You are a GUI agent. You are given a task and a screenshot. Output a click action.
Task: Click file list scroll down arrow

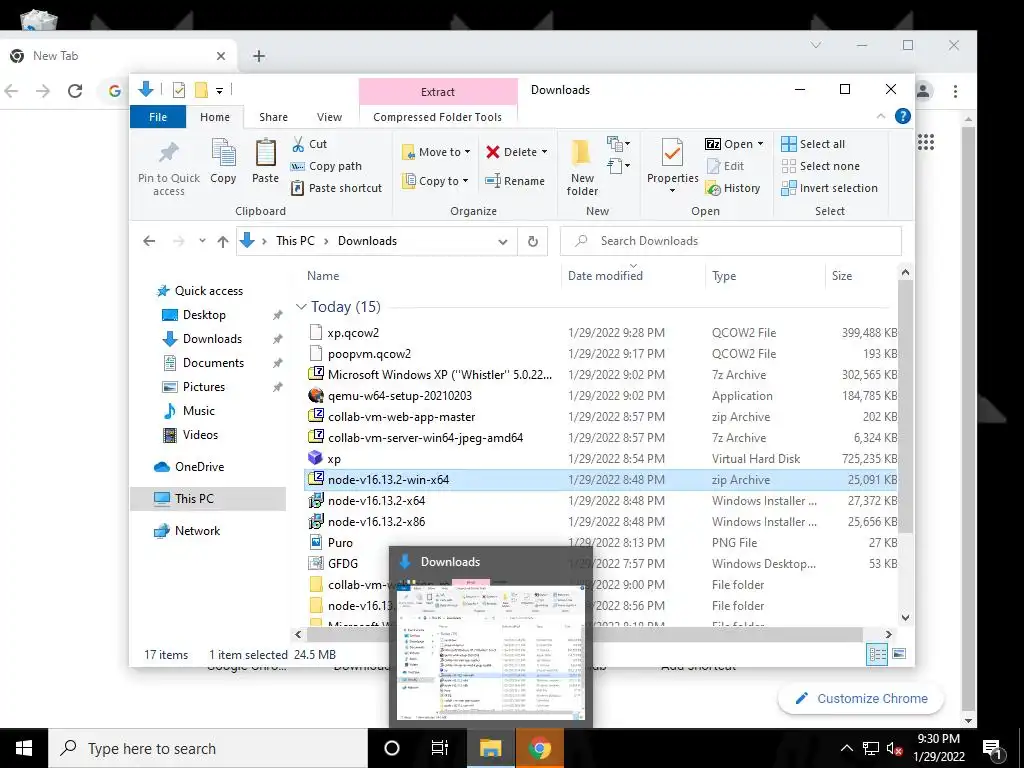click(x=905, y=617)
